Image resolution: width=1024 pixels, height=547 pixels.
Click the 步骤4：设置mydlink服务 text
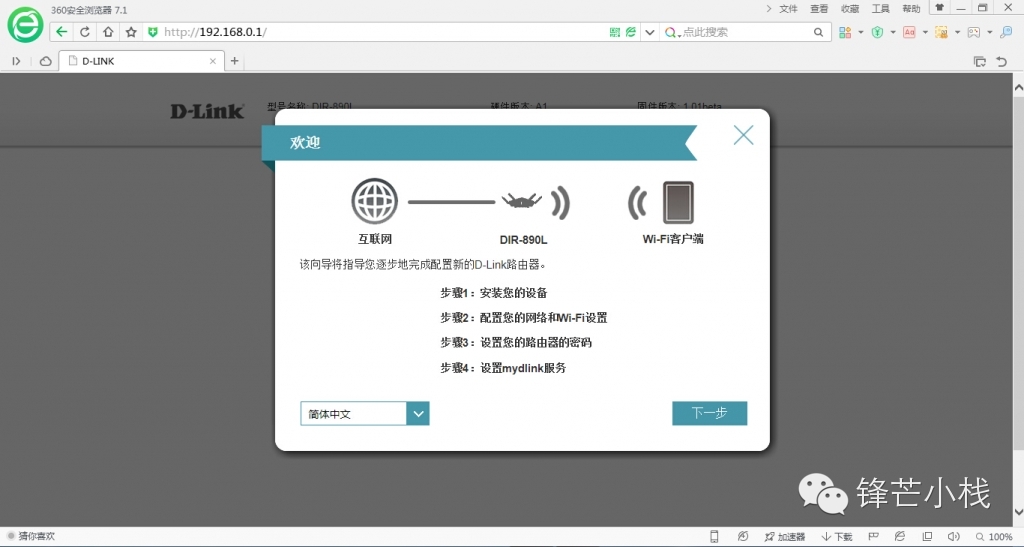503,368
